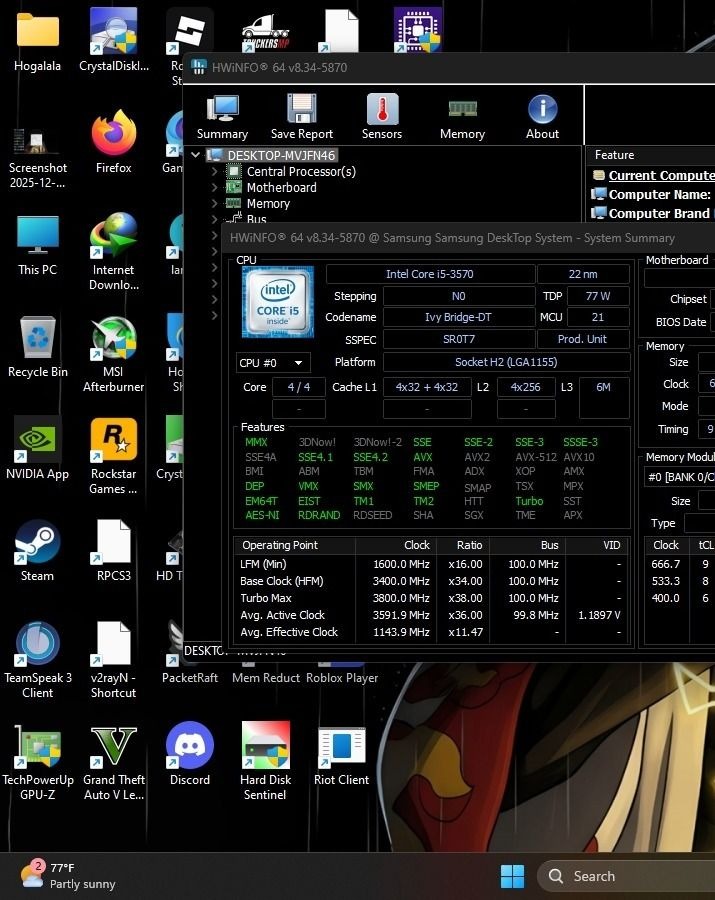Expand the Central Processor(s) tree node
The width and height of the screenshot is (715, 900).
point(214,171)
